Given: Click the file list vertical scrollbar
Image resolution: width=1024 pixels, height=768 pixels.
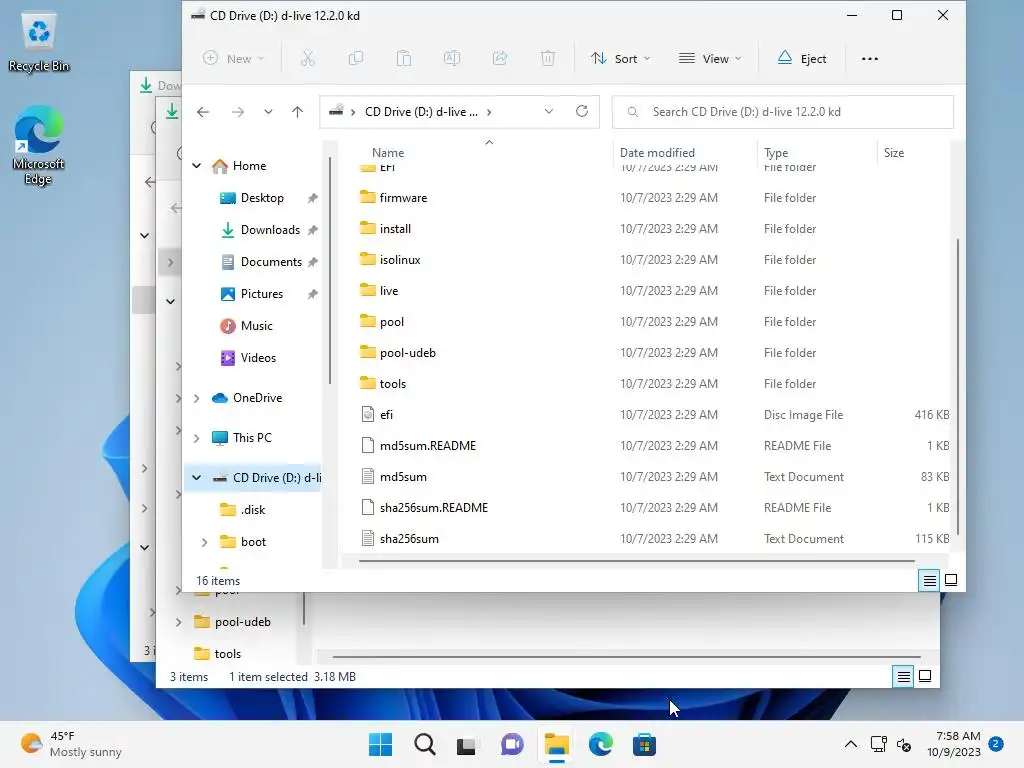Looking at the screenshot, I should pos(958,387).
